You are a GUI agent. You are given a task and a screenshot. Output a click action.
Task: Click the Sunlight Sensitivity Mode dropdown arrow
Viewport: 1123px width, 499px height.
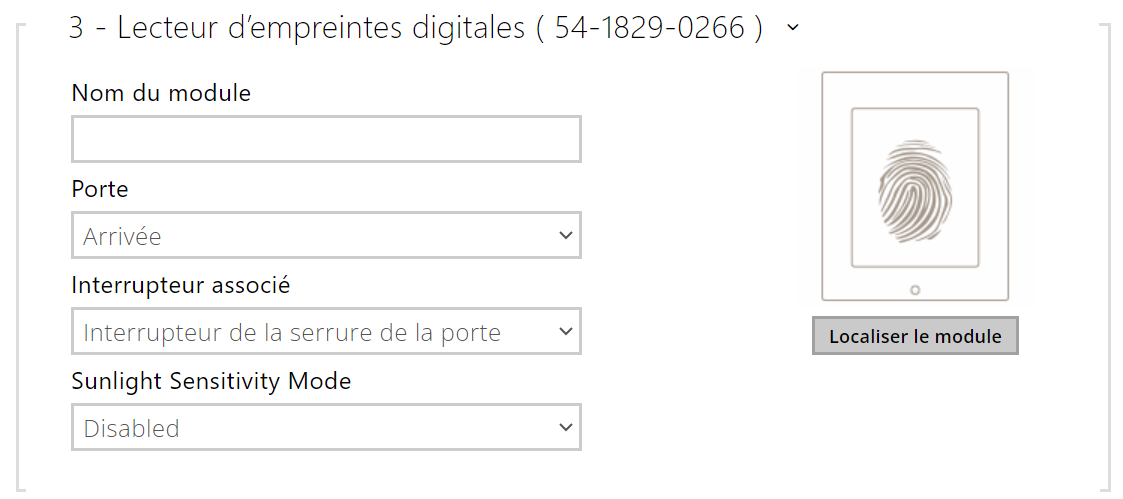(566, 428)
